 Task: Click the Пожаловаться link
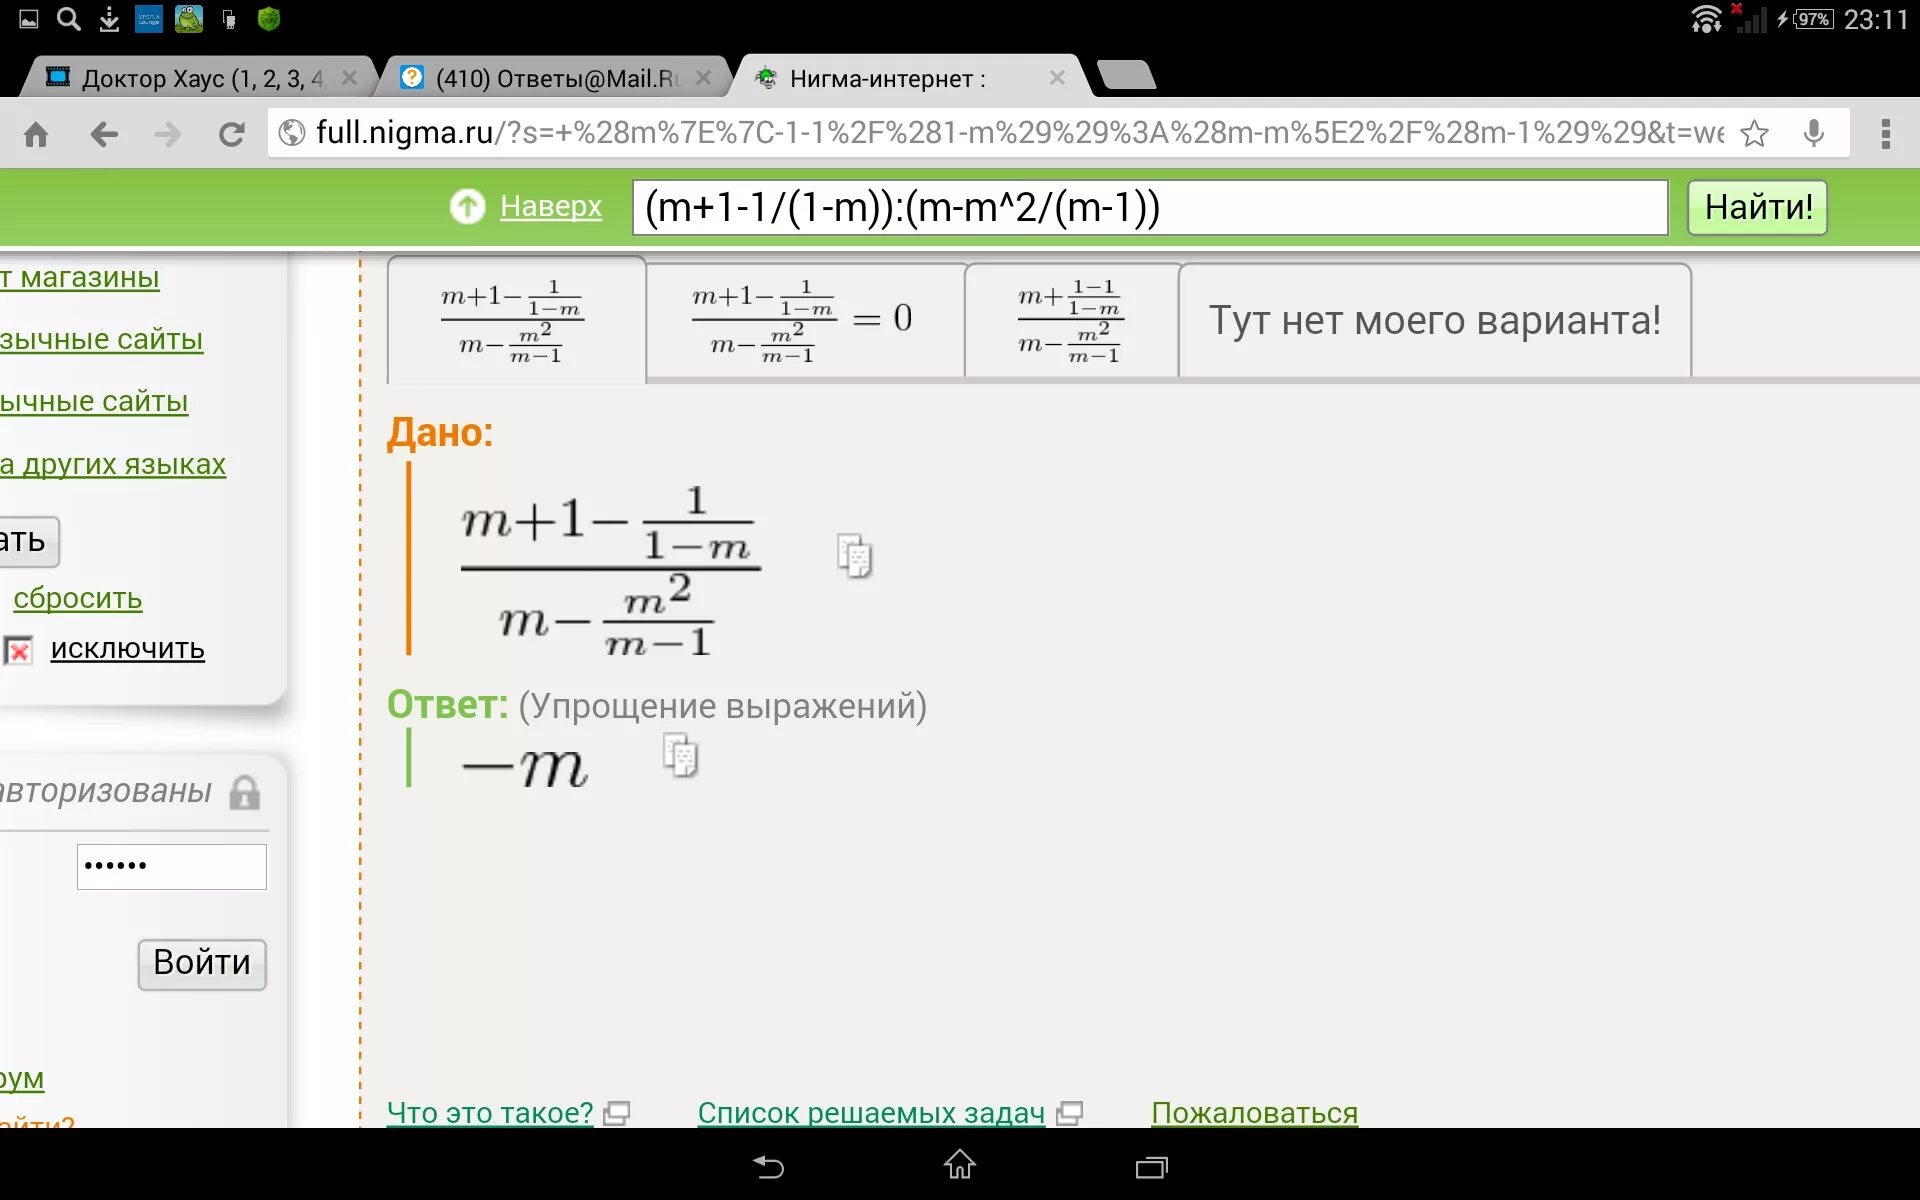[x=1255, y=1113]
